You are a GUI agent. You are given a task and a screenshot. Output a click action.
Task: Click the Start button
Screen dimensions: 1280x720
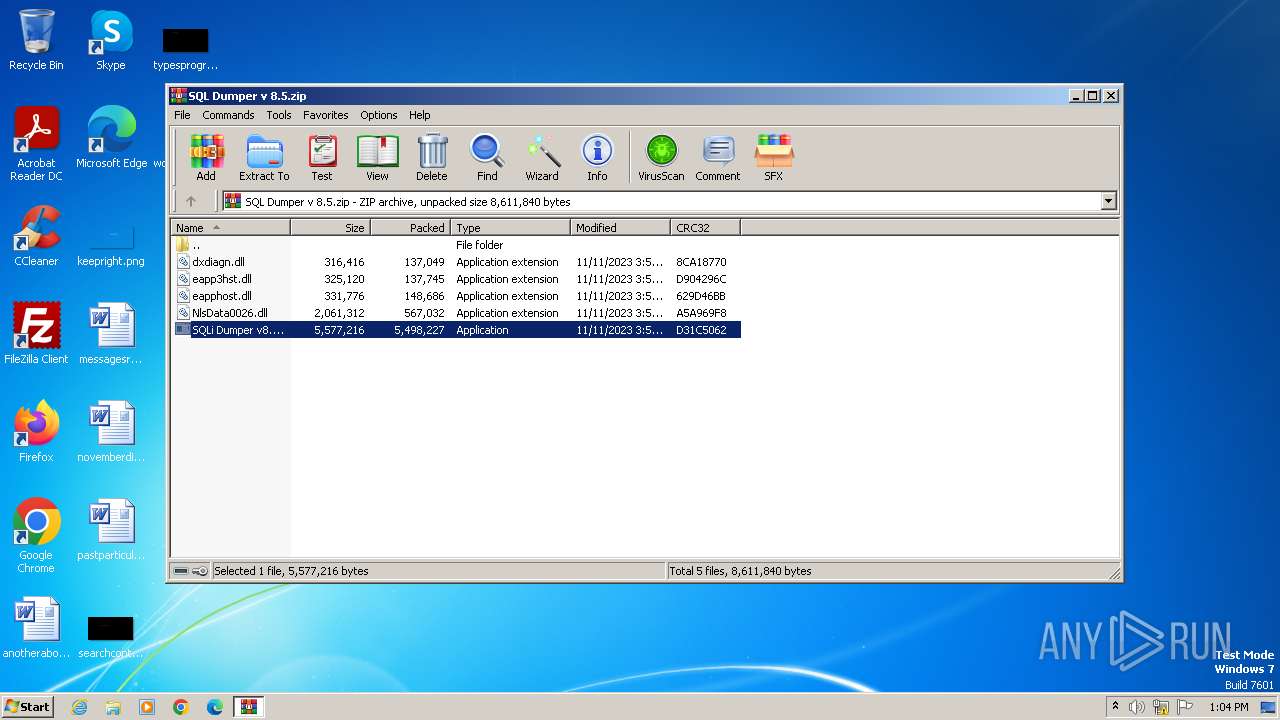(x=28, y=707)
